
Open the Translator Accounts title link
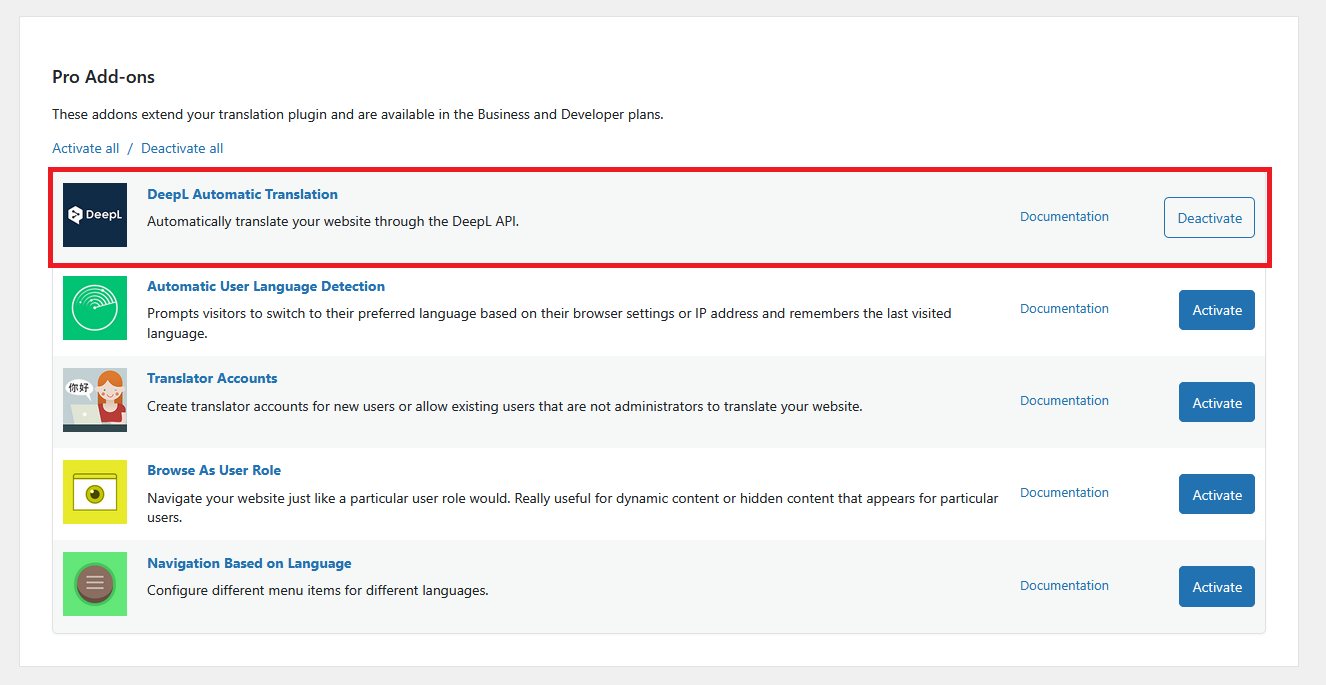click(212, 378)
